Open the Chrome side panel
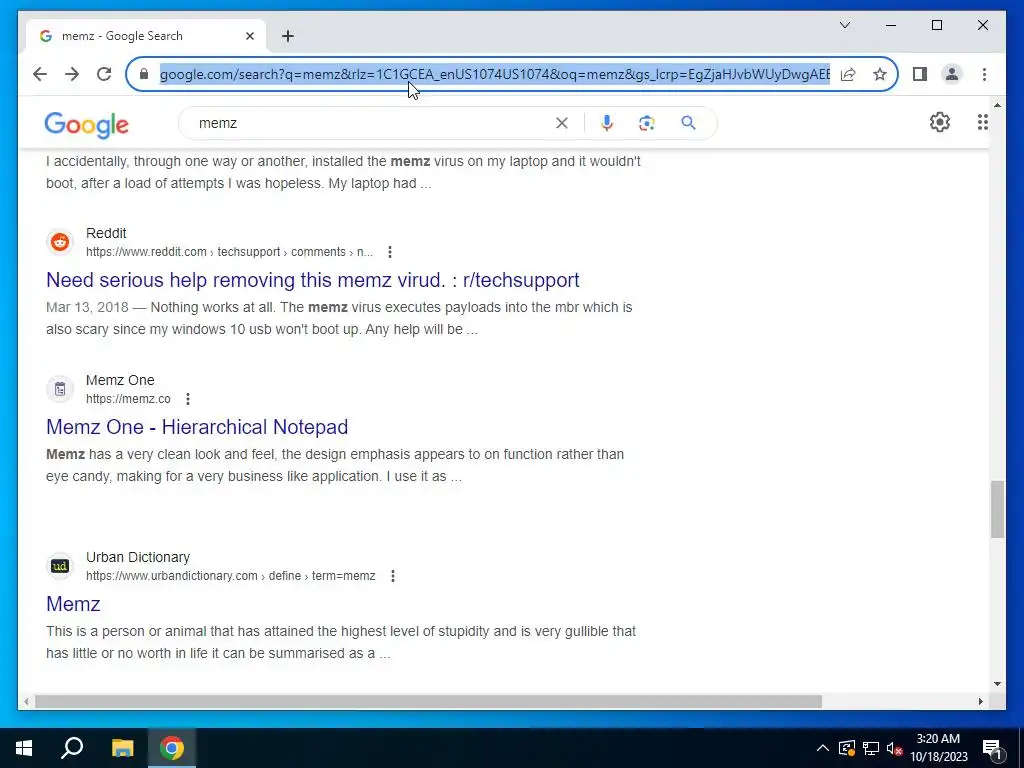1024x768 pixels. click(920, 74)
